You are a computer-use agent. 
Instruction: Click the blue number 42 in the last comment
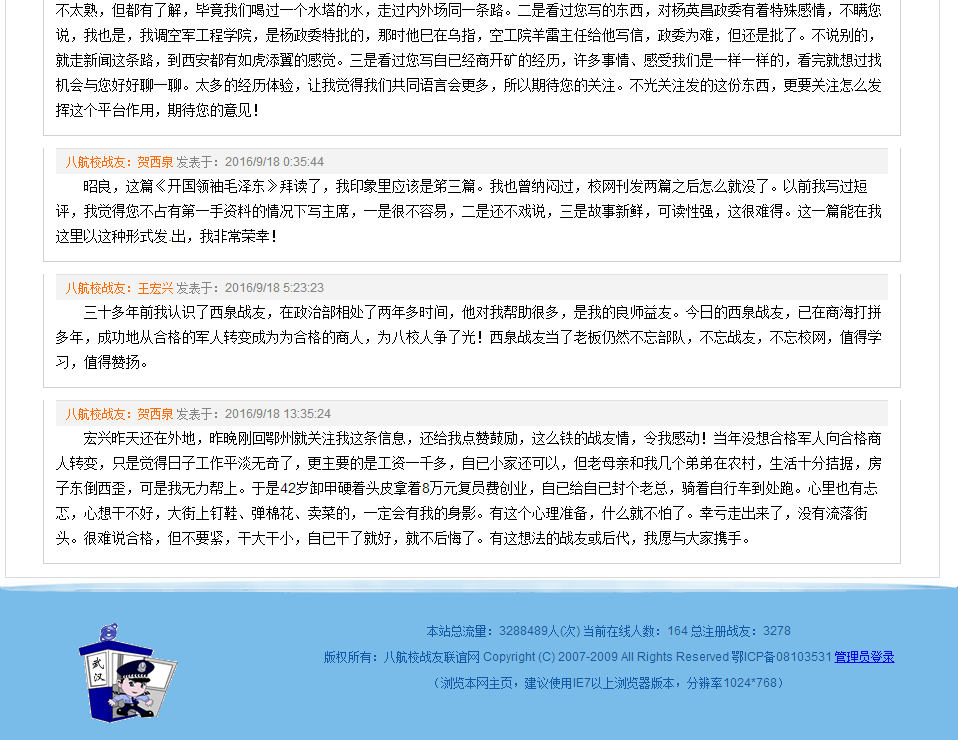tap(288, 489)
